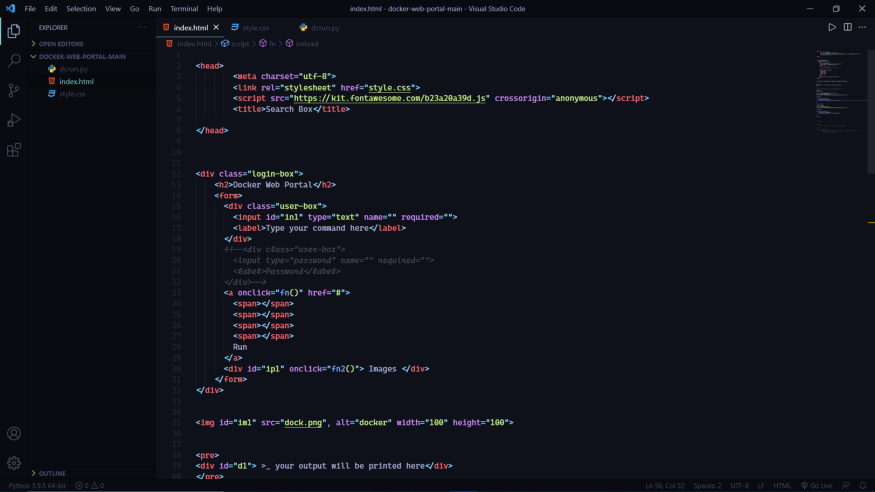Open the View menu
875x492 pixels.
pyautogui.click(x=113, y=8)
